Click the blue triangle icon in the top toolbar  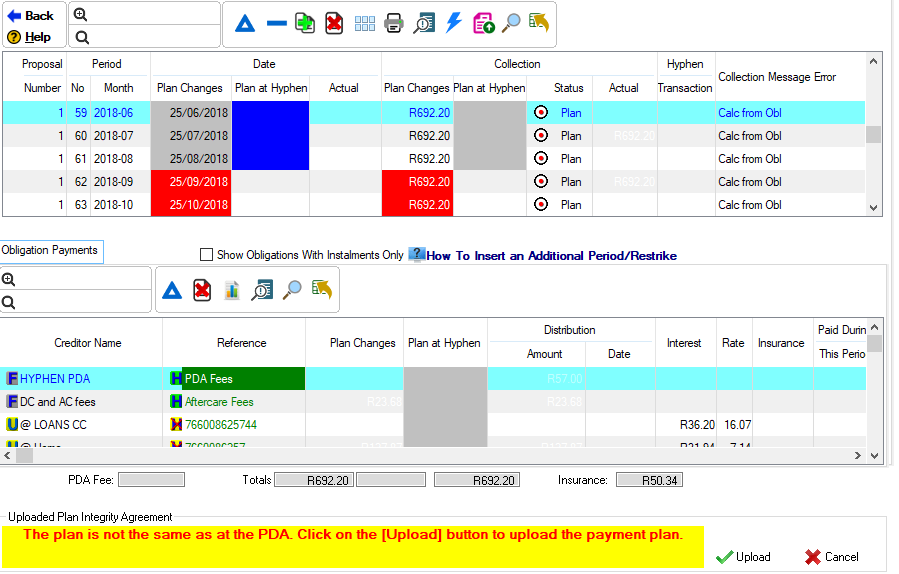coord(245,24)
